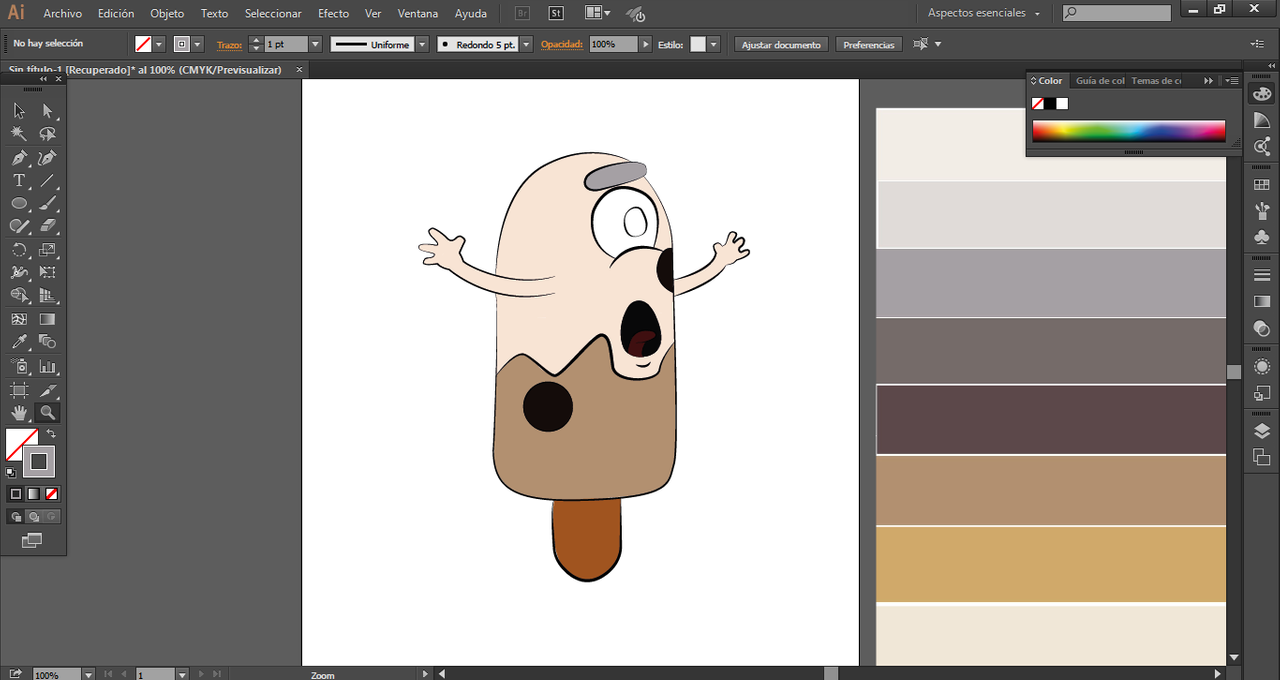Screen dimensions: 1280x680
Task: Click the Ajustar documento button
Action: [x=781, y=45]
